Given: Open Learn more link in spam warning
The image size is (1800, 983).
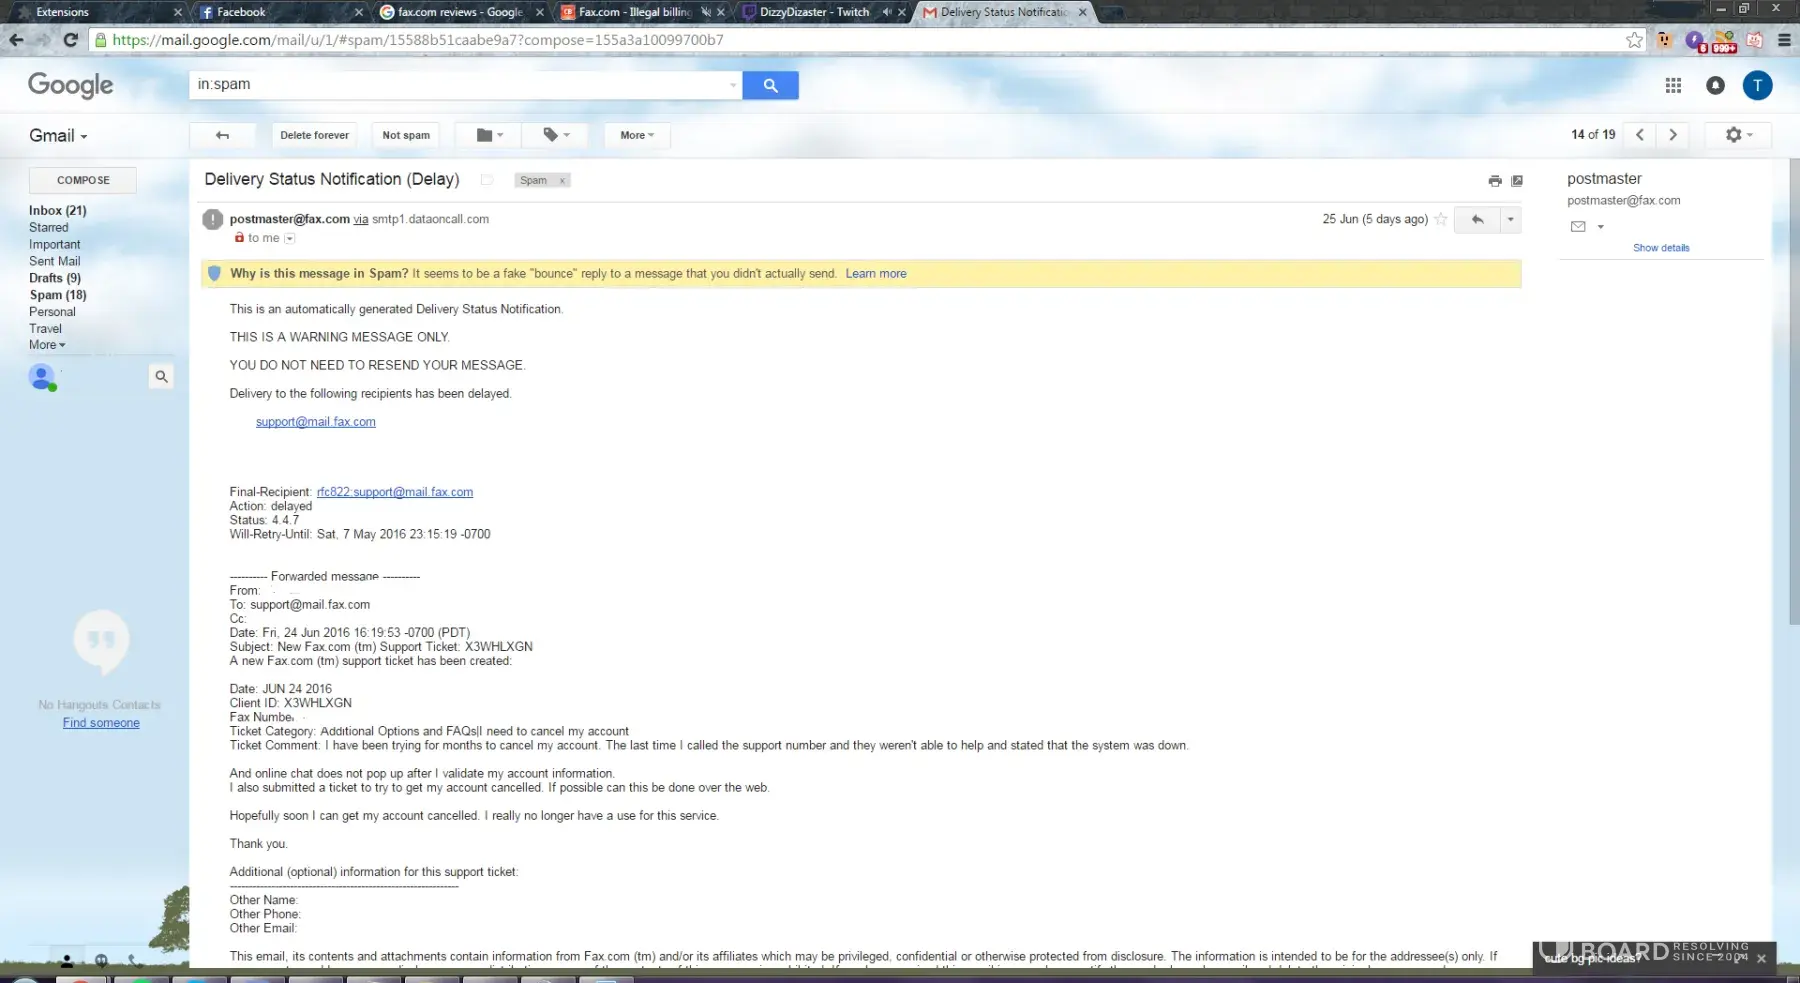Looking at the screenshot, I should [x=876, y=274].
